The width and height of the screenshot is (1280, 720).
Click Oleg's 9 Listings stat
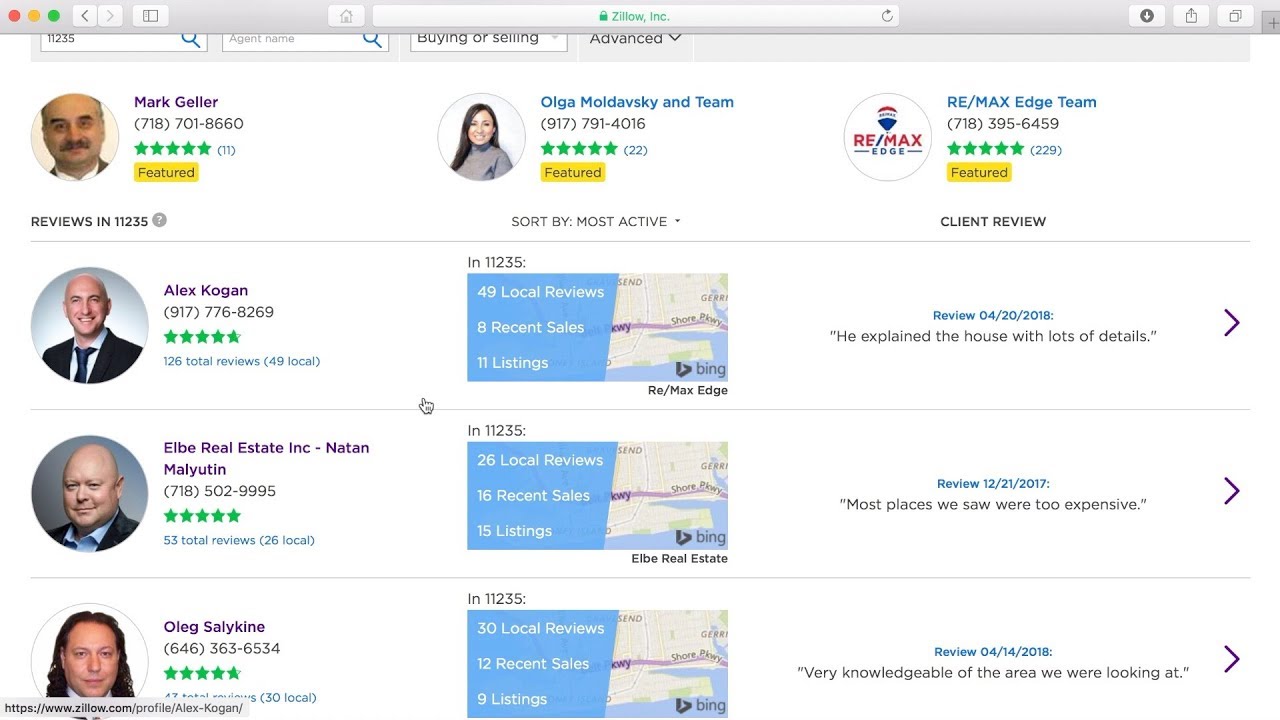512,698
